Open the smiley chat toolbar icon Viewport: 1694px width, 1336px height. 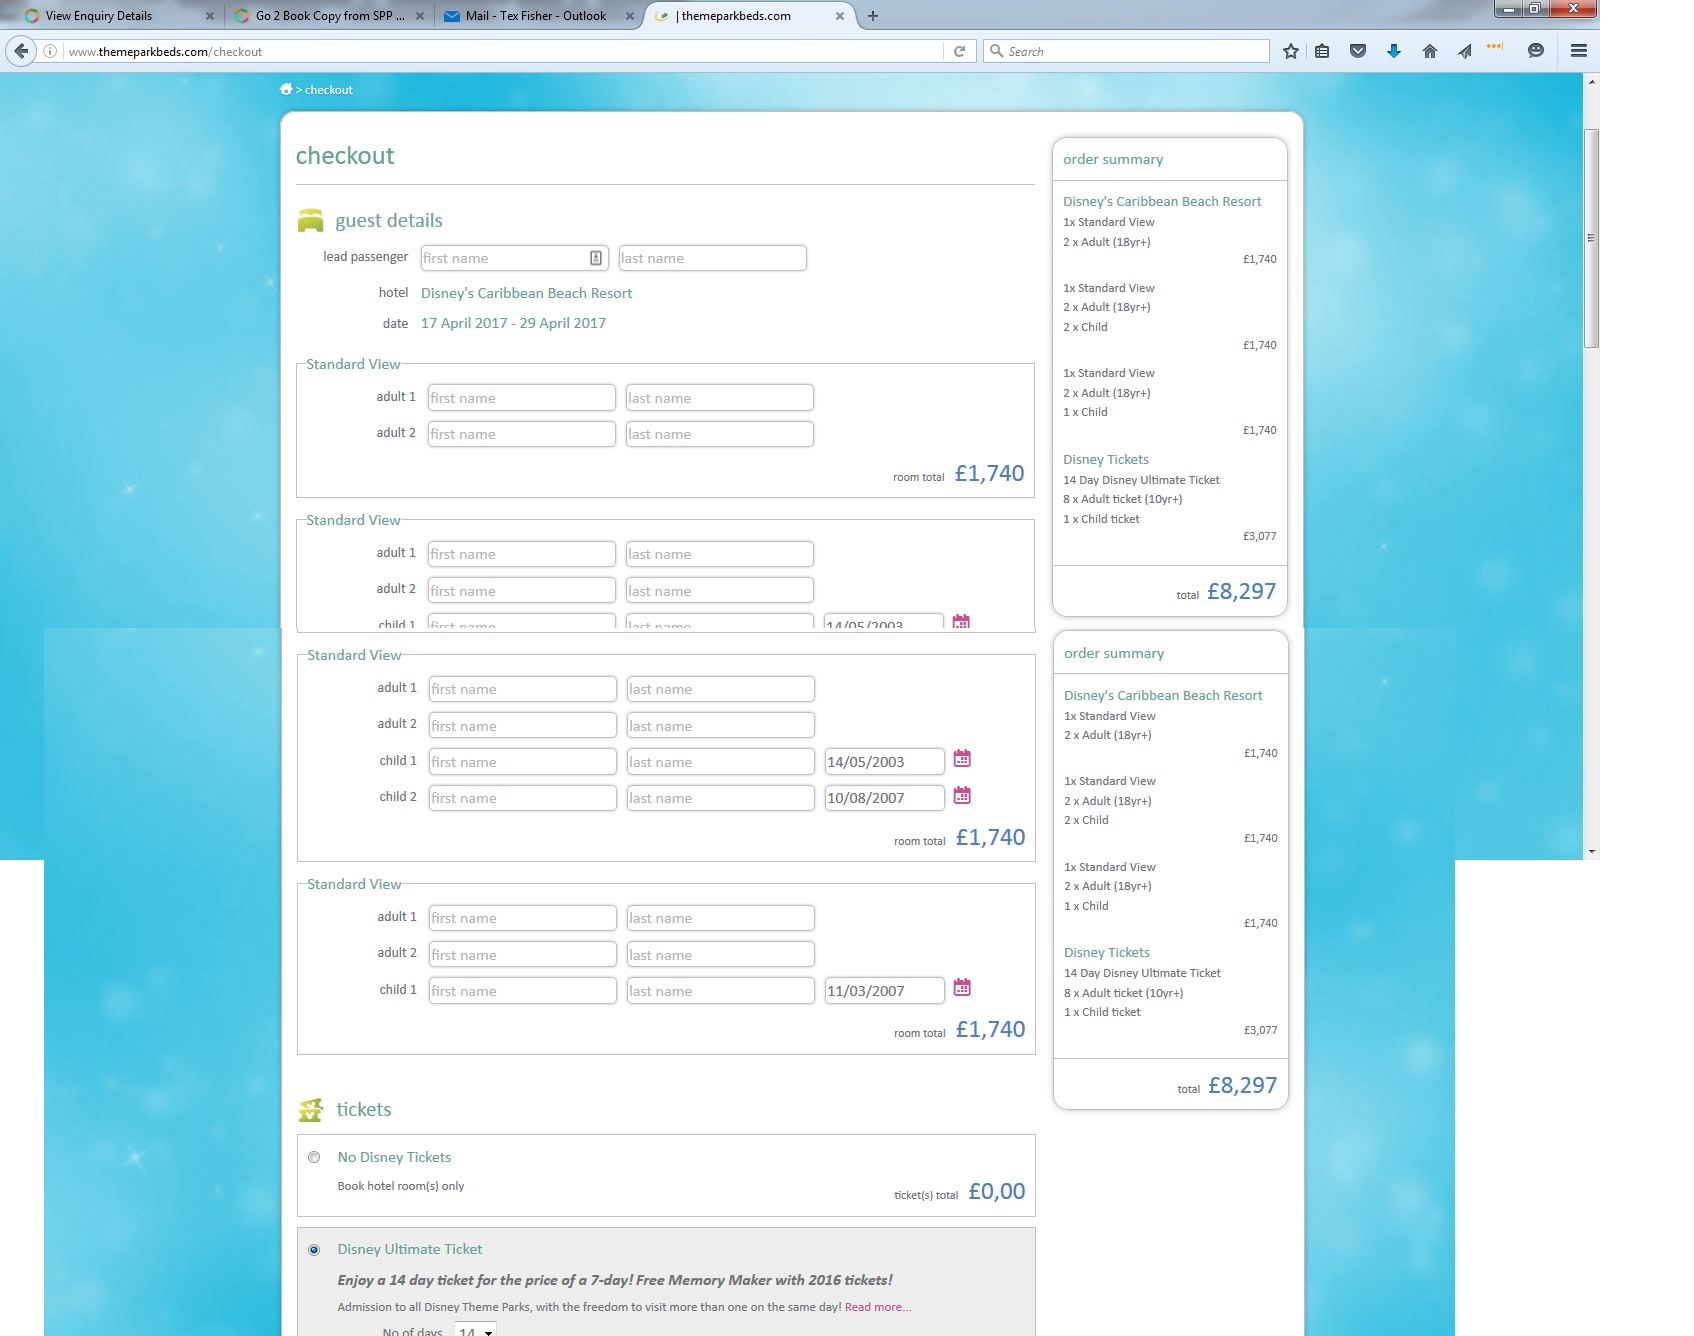coord(1536,51)
